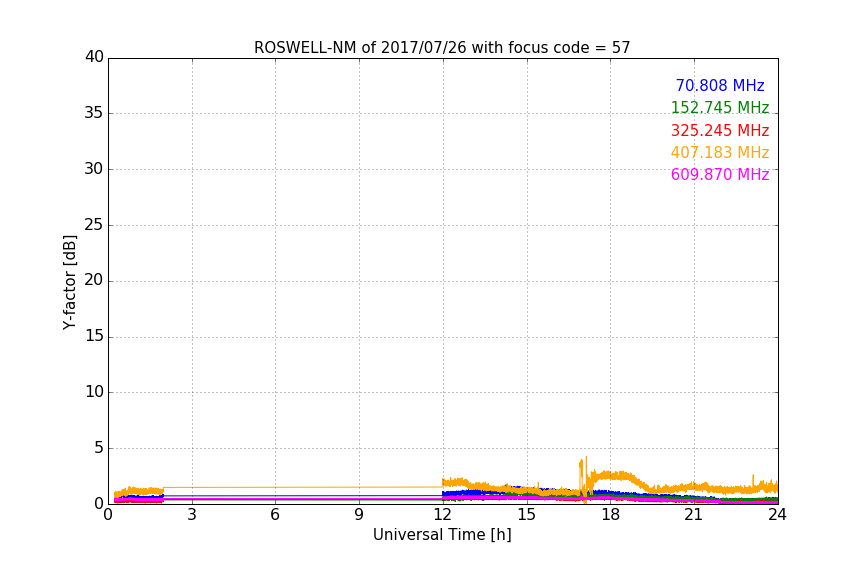Image resolution: width=864 pixels, height=576 pixels.
Task: Select the 70.808 MHz legend label
Action: pyautogui.click(x=720, y=86)
